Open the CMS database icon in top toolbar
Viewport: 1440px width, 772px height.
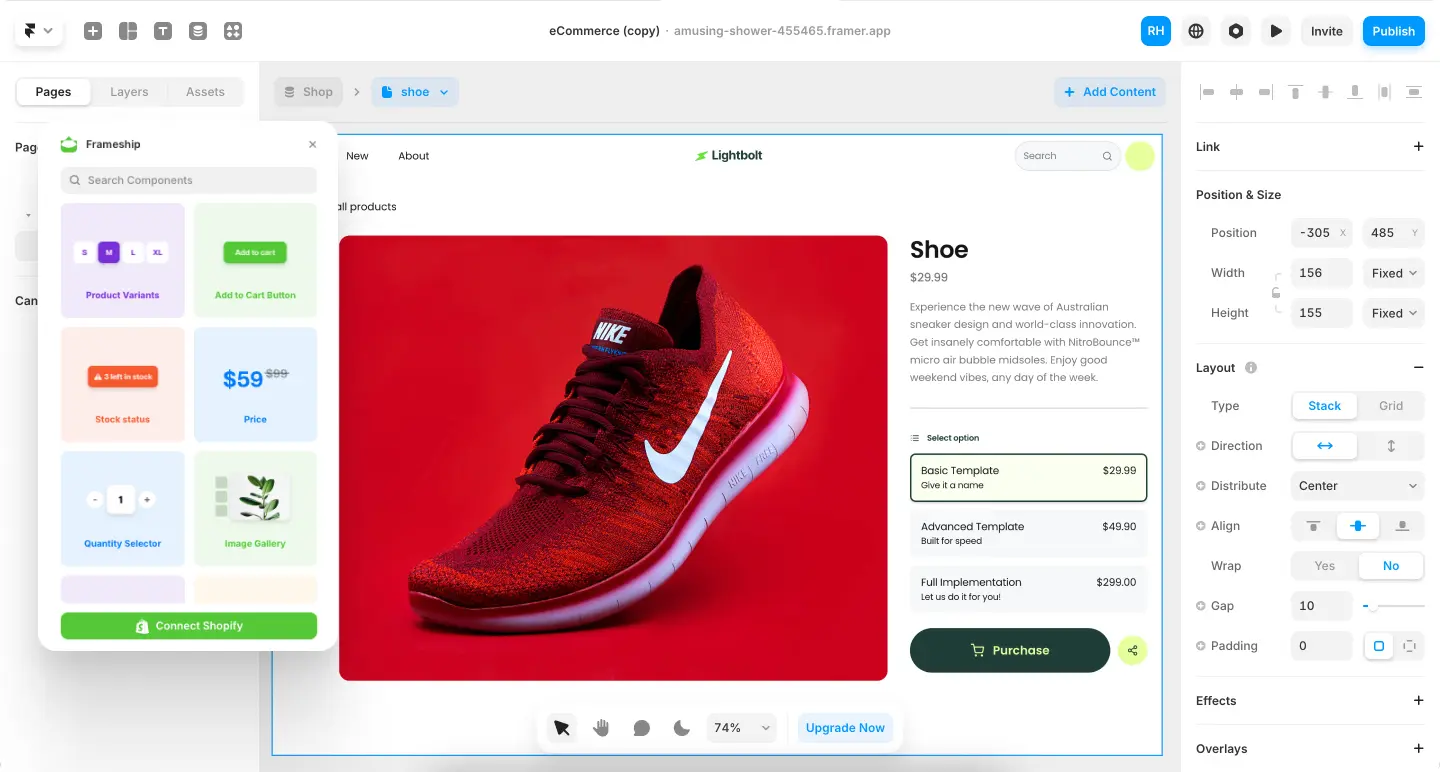click(x=198, y=31)
